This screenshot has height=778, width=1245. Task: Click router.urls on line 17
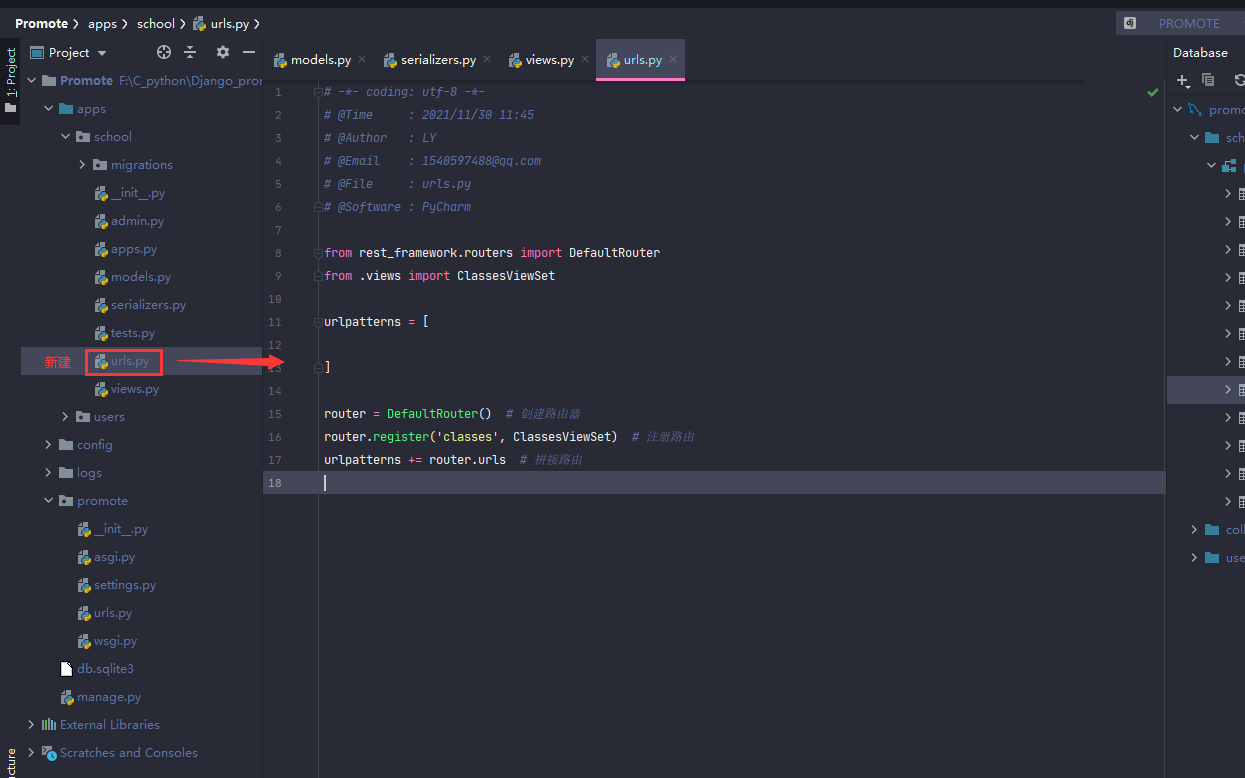coord(467,460)
